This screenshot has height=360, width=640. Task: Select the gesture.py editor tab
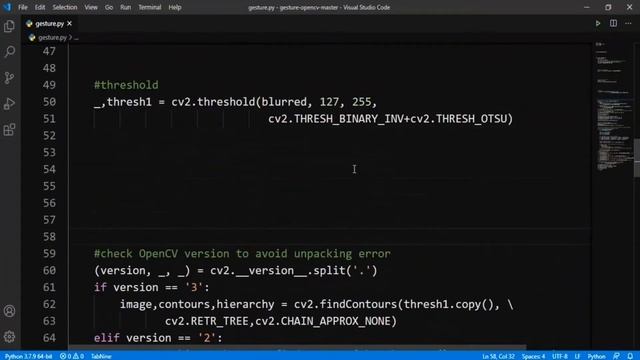[49, 24]
